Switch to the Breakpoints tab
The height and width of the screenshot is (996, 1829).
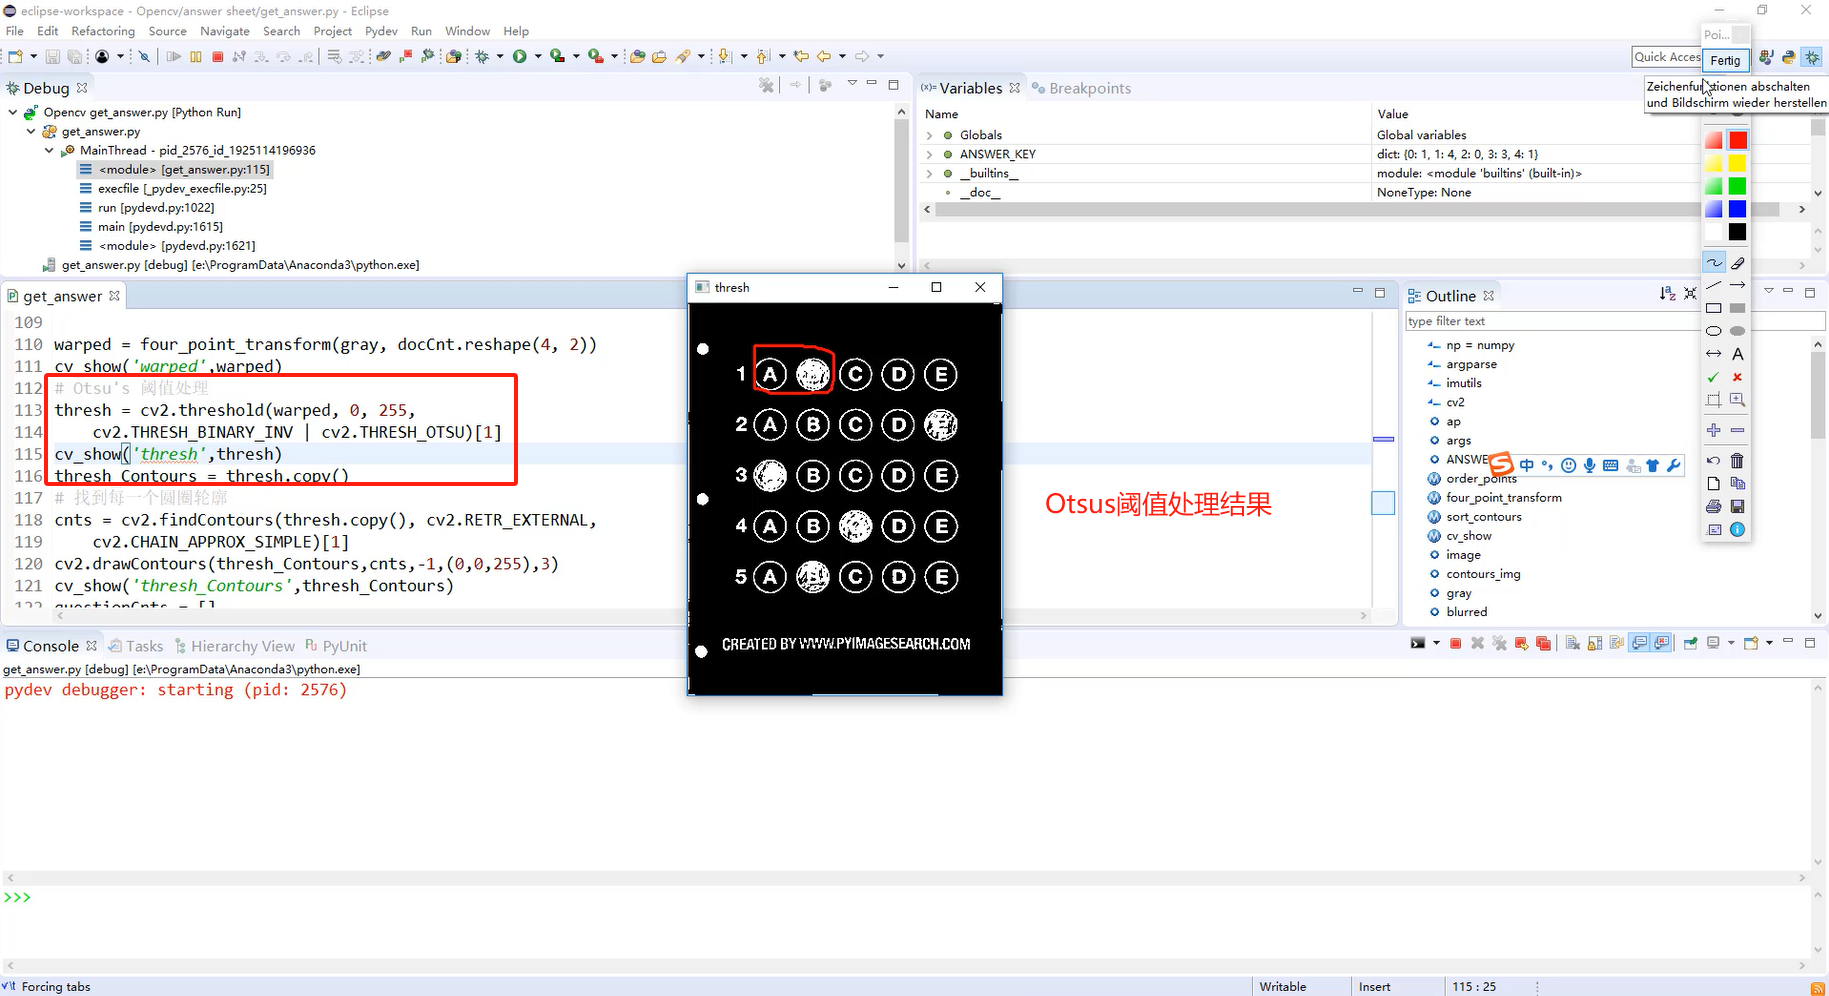[1081, 88]
